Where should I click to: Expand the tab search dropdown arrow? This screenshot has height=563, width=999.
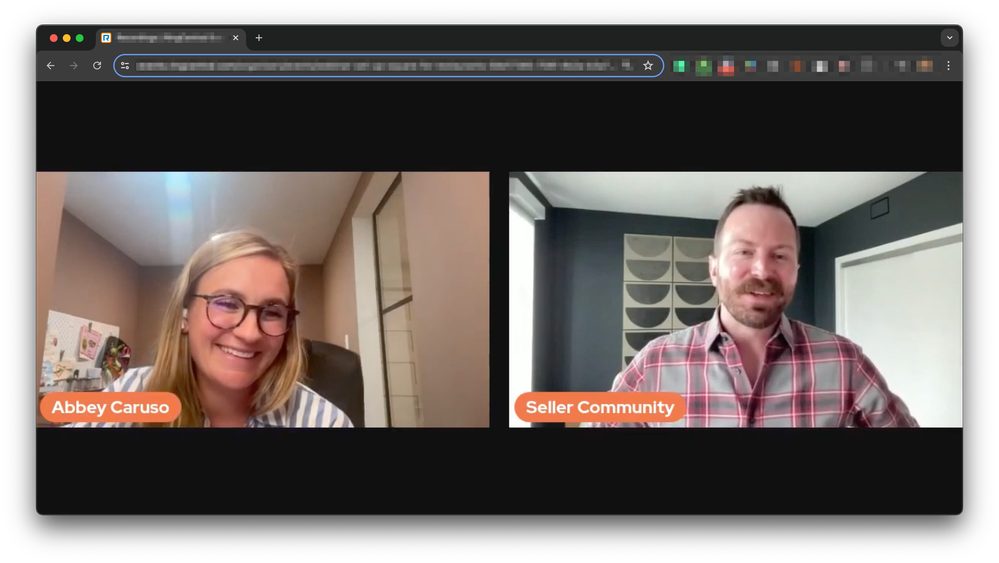pyautogui.click(x=949, y=38)
